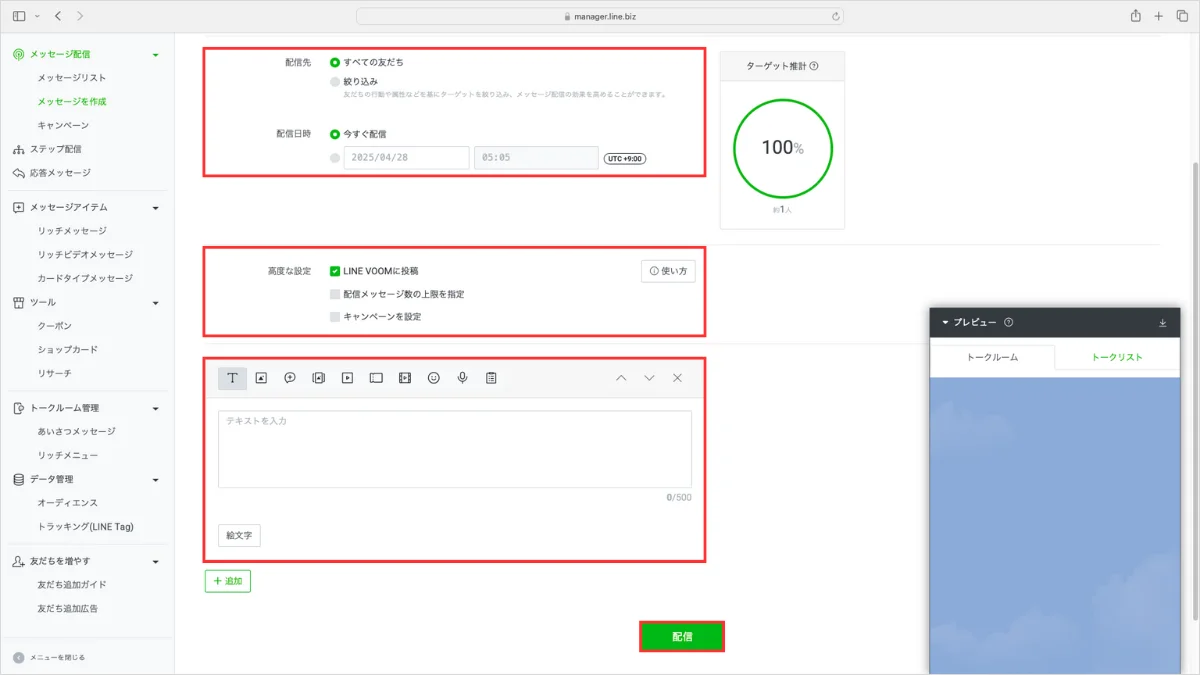Open カードタイプメッセージ in sidebar
Viewport: 1200px width, 675px height.
point(85,278)
